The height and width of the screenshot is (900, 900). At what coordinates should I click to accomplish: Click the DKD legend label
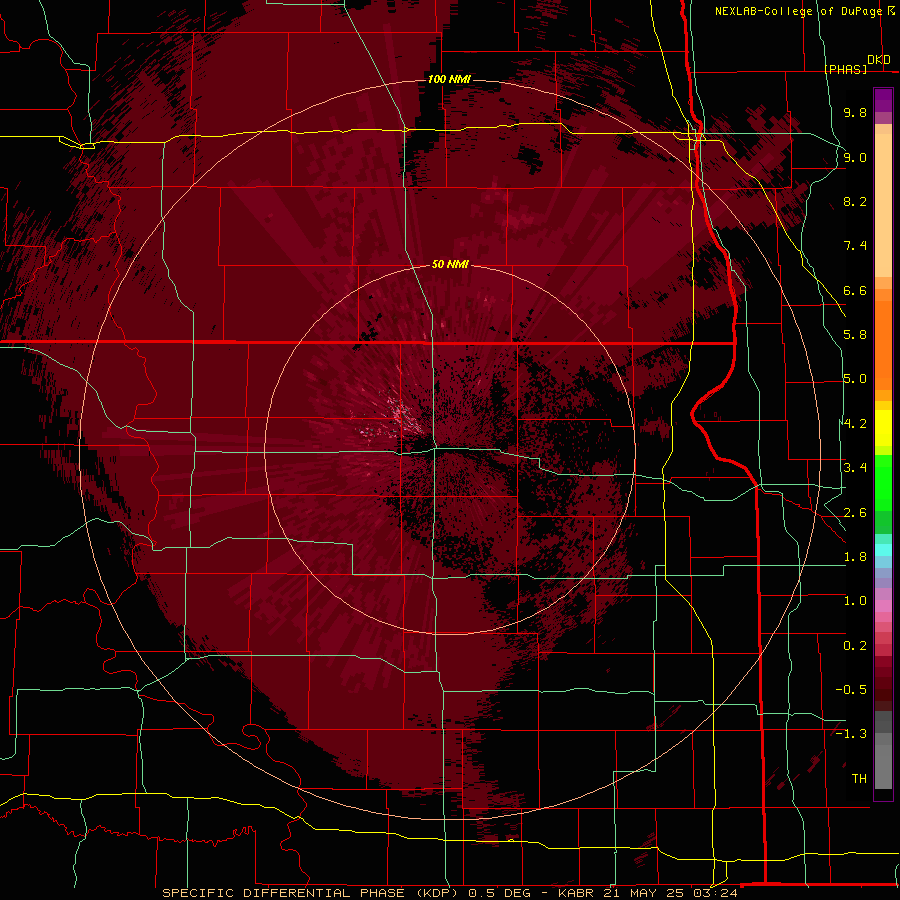878,60
